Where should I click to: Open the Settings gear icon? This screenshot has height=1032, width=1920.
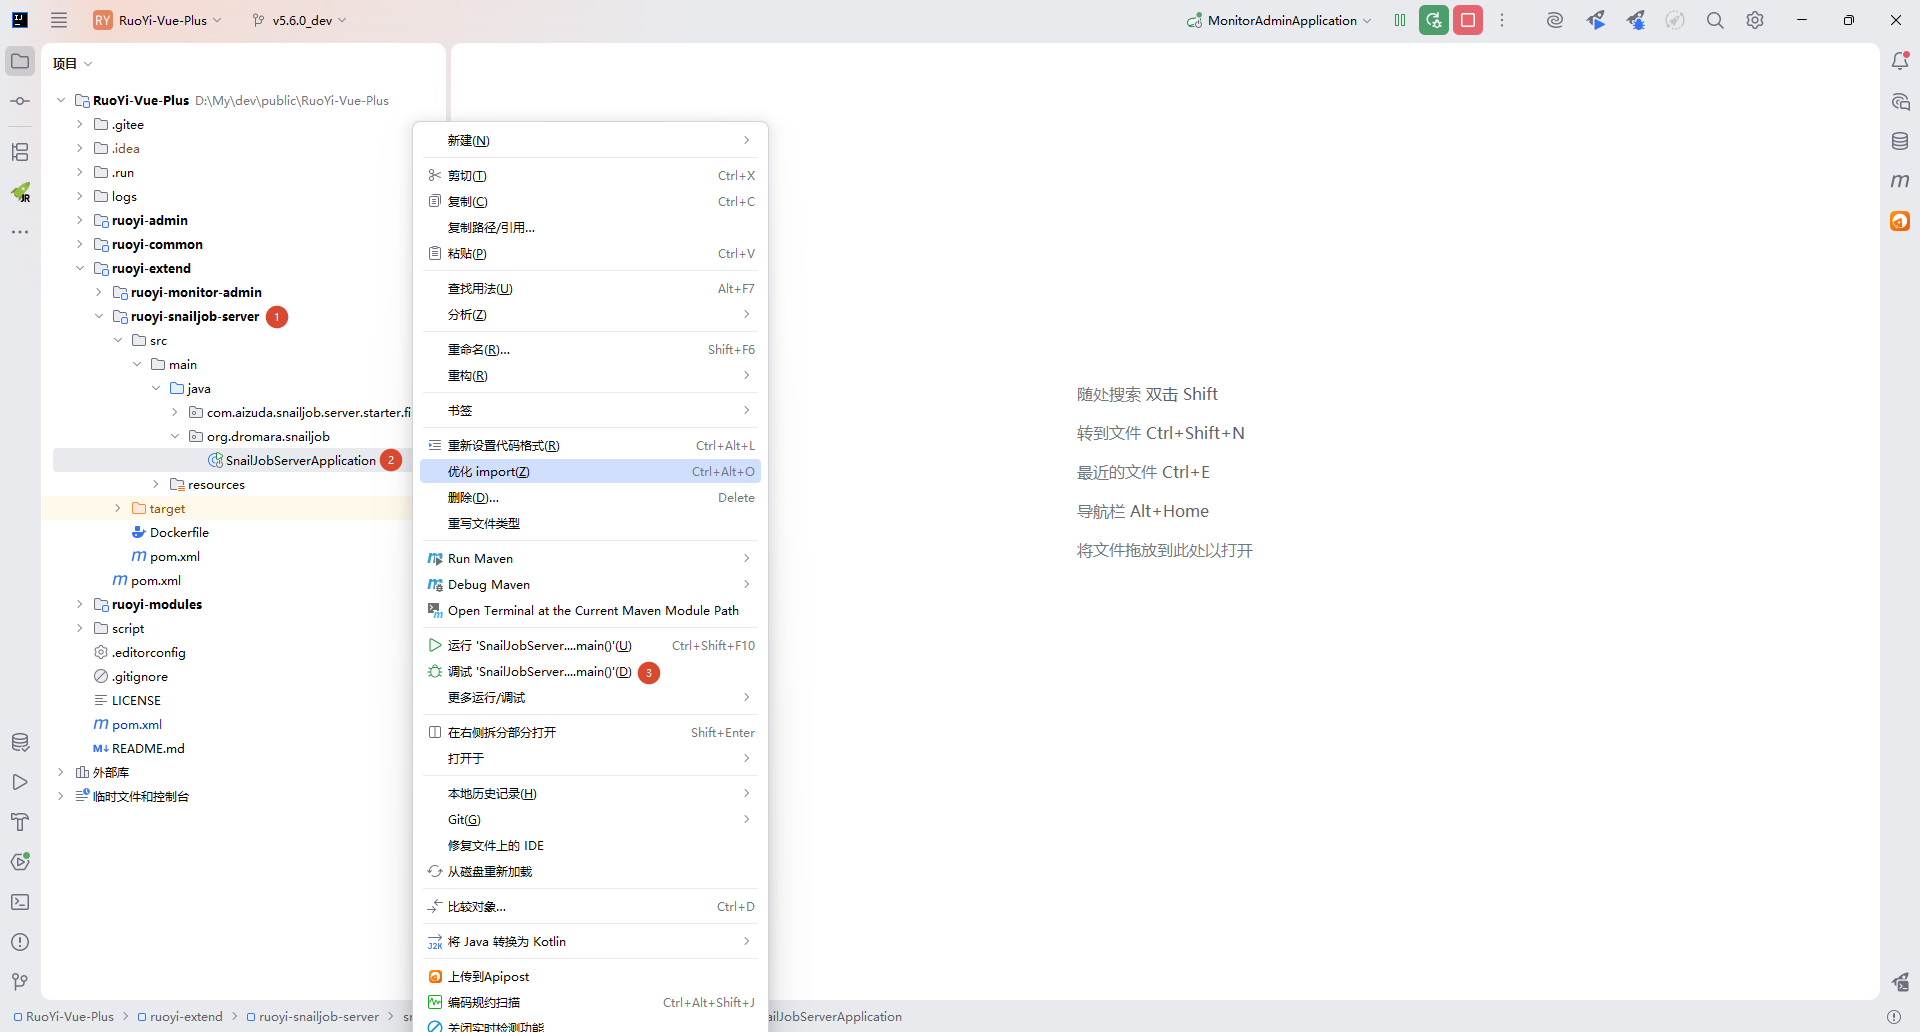point(1755,20)
